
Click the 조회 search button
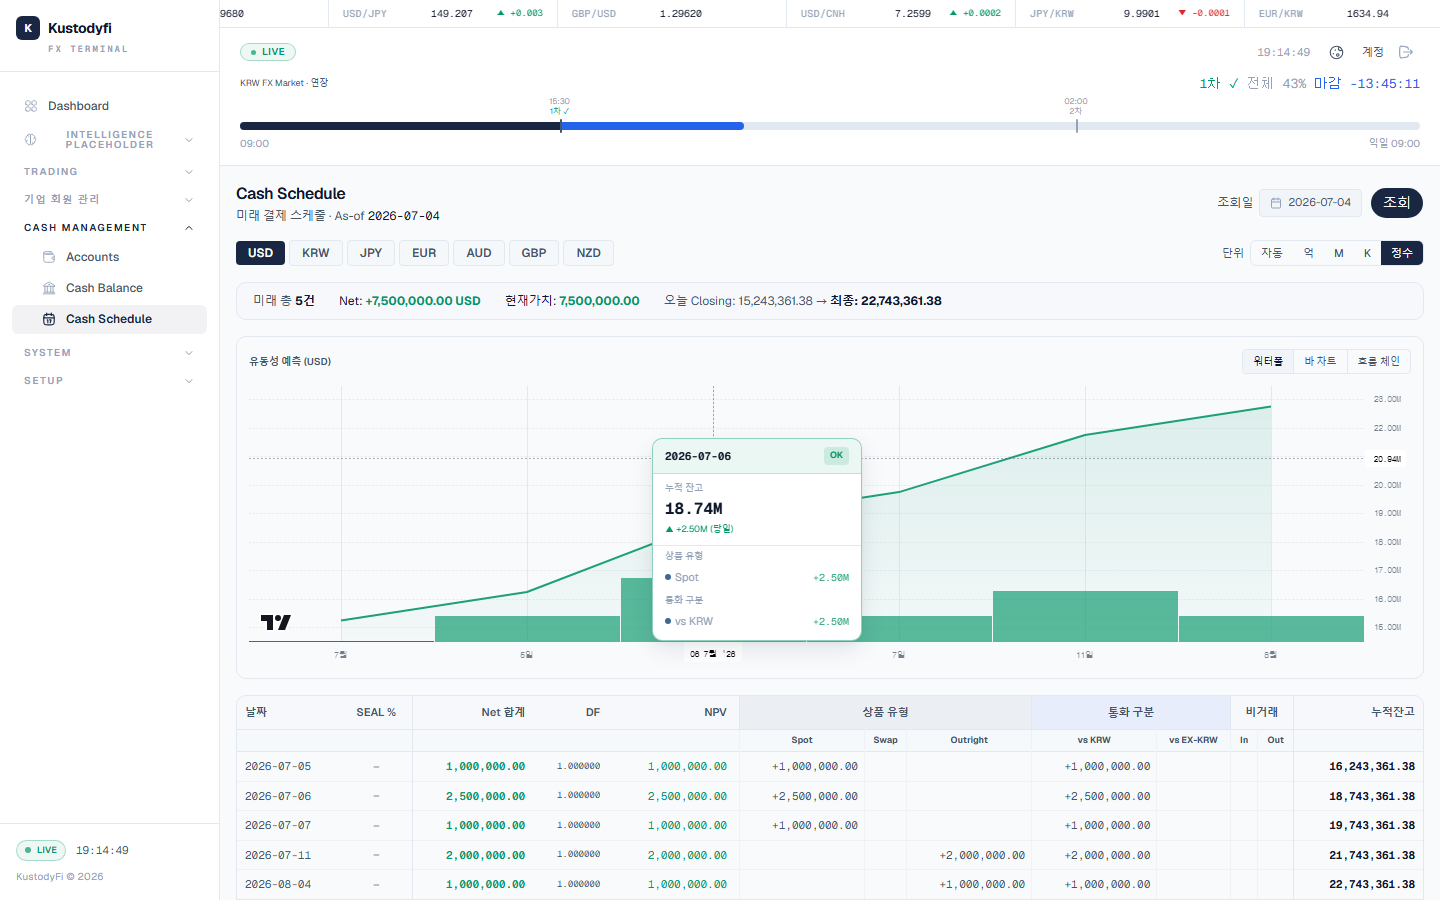coord(1396,203)
